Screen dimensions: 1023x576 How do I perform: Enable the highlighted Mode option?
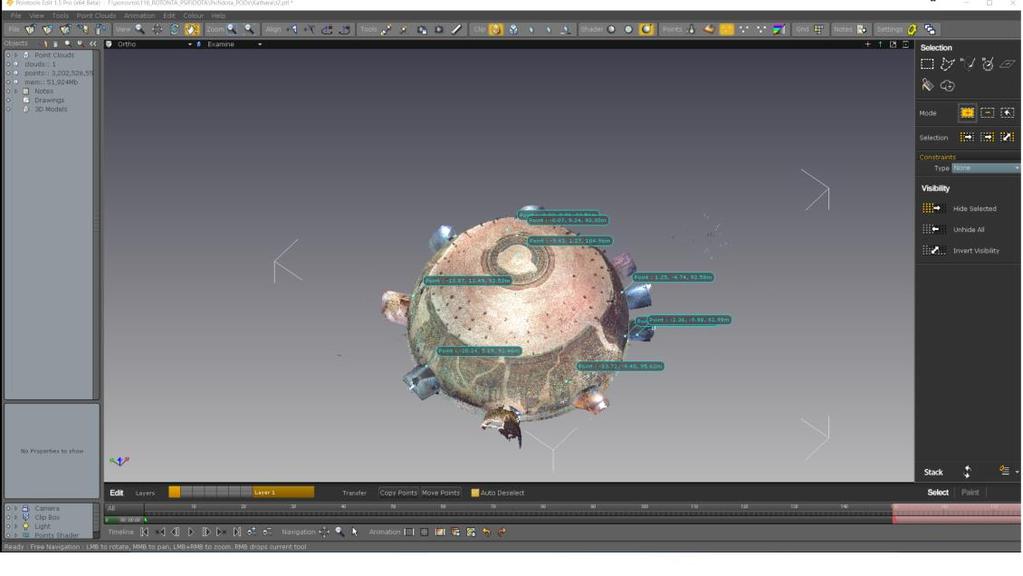[967, 113]
